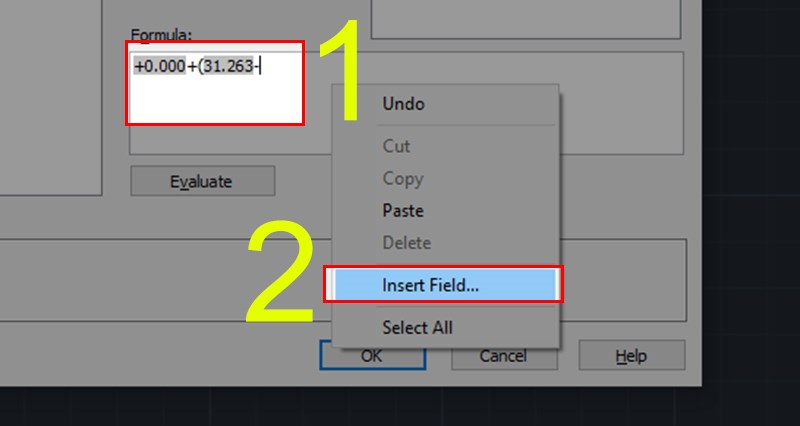Viewport: 800px width, 426px height.
Task: Open Help for this dialog
Action: click(x=631, y=356)
